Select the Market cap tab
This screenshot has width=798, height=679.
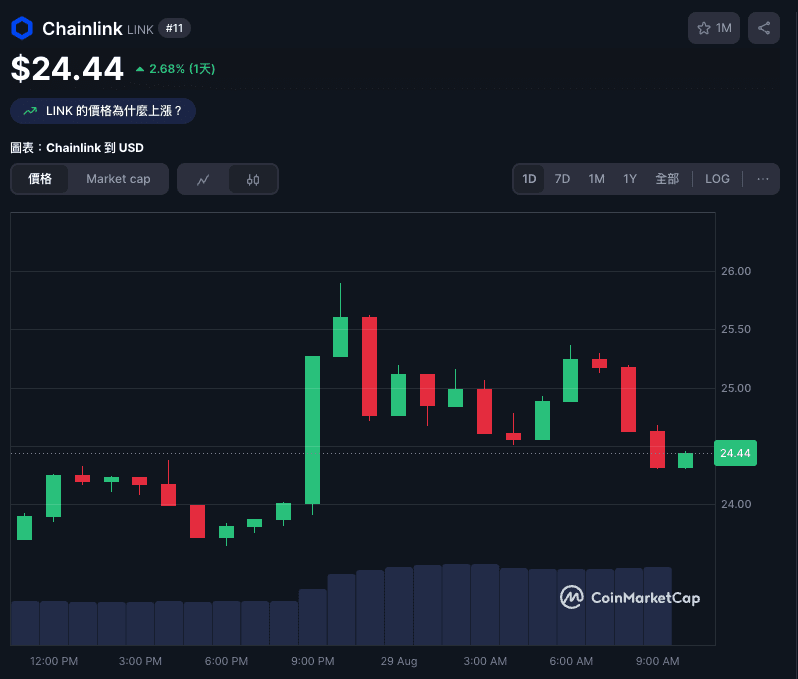click(x=118, y=179)
